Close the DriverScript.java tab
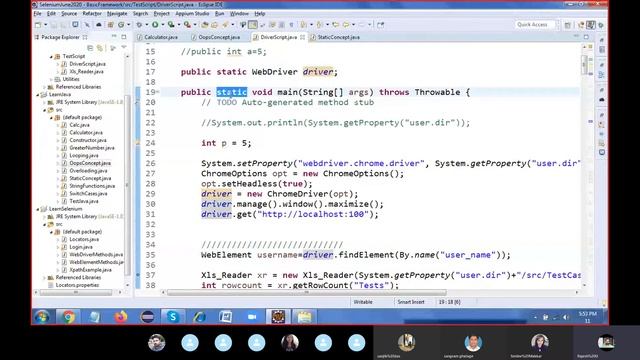Screen dimensions: 640x360 [302, 37]
